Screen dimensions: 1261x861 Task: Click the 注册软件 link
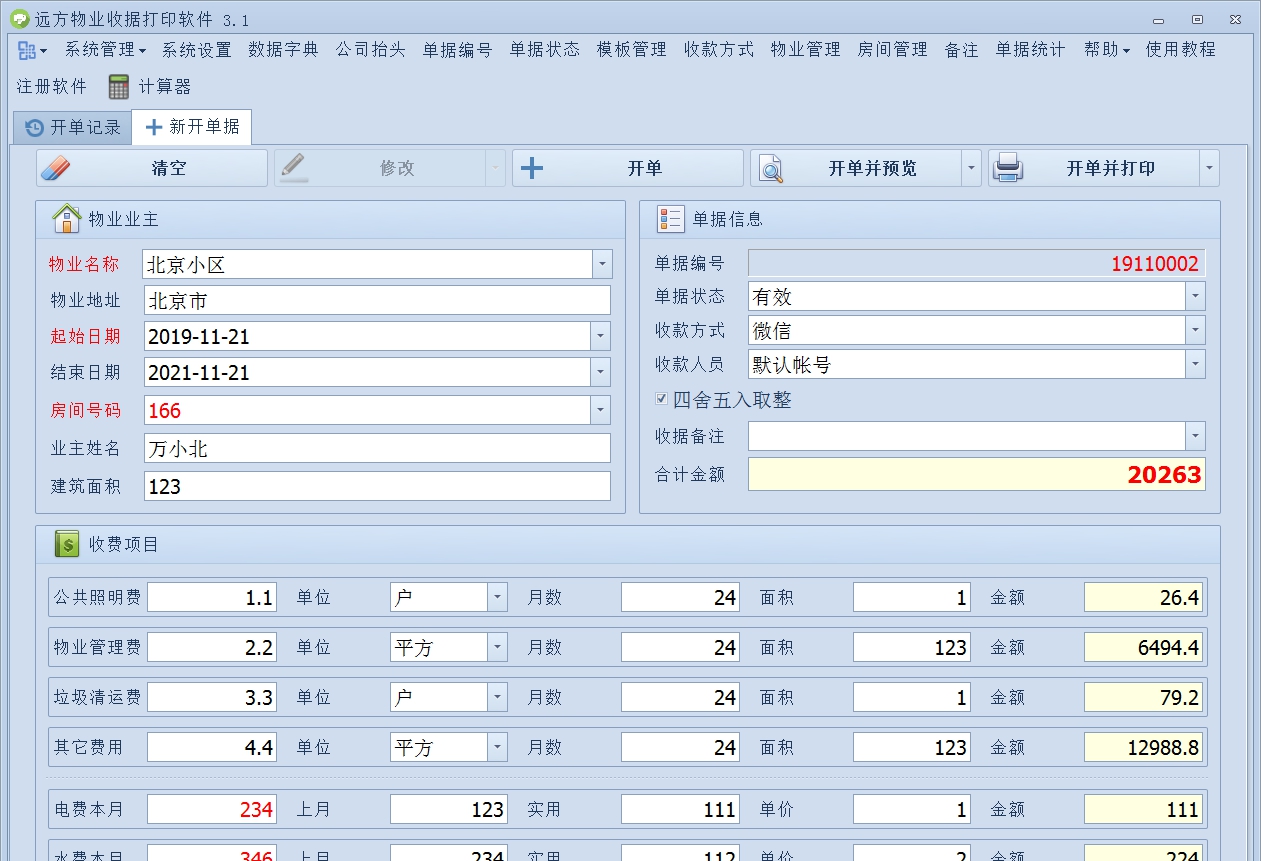point(50,87)
